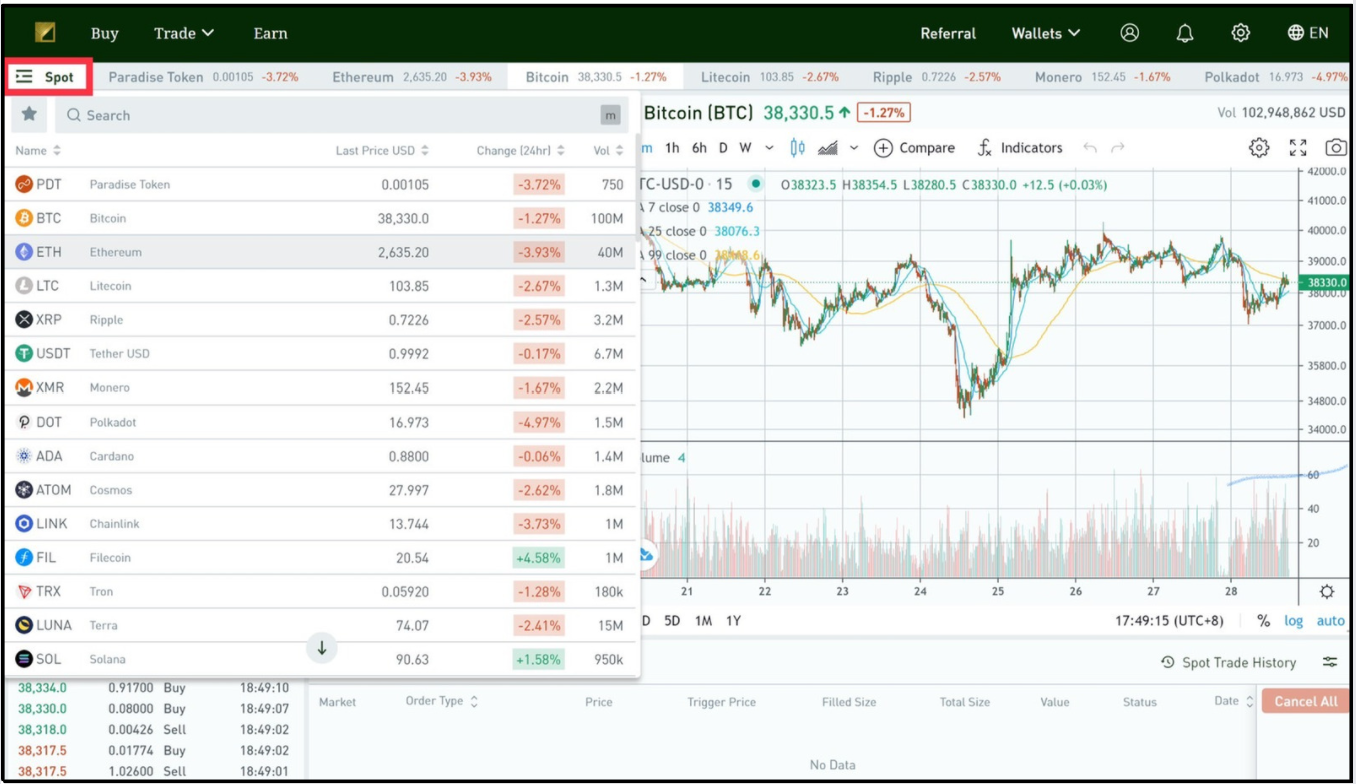Select the Bitcoin ticker tab
This screenshot has height=784, width=1356.
[x=595, y=77]
